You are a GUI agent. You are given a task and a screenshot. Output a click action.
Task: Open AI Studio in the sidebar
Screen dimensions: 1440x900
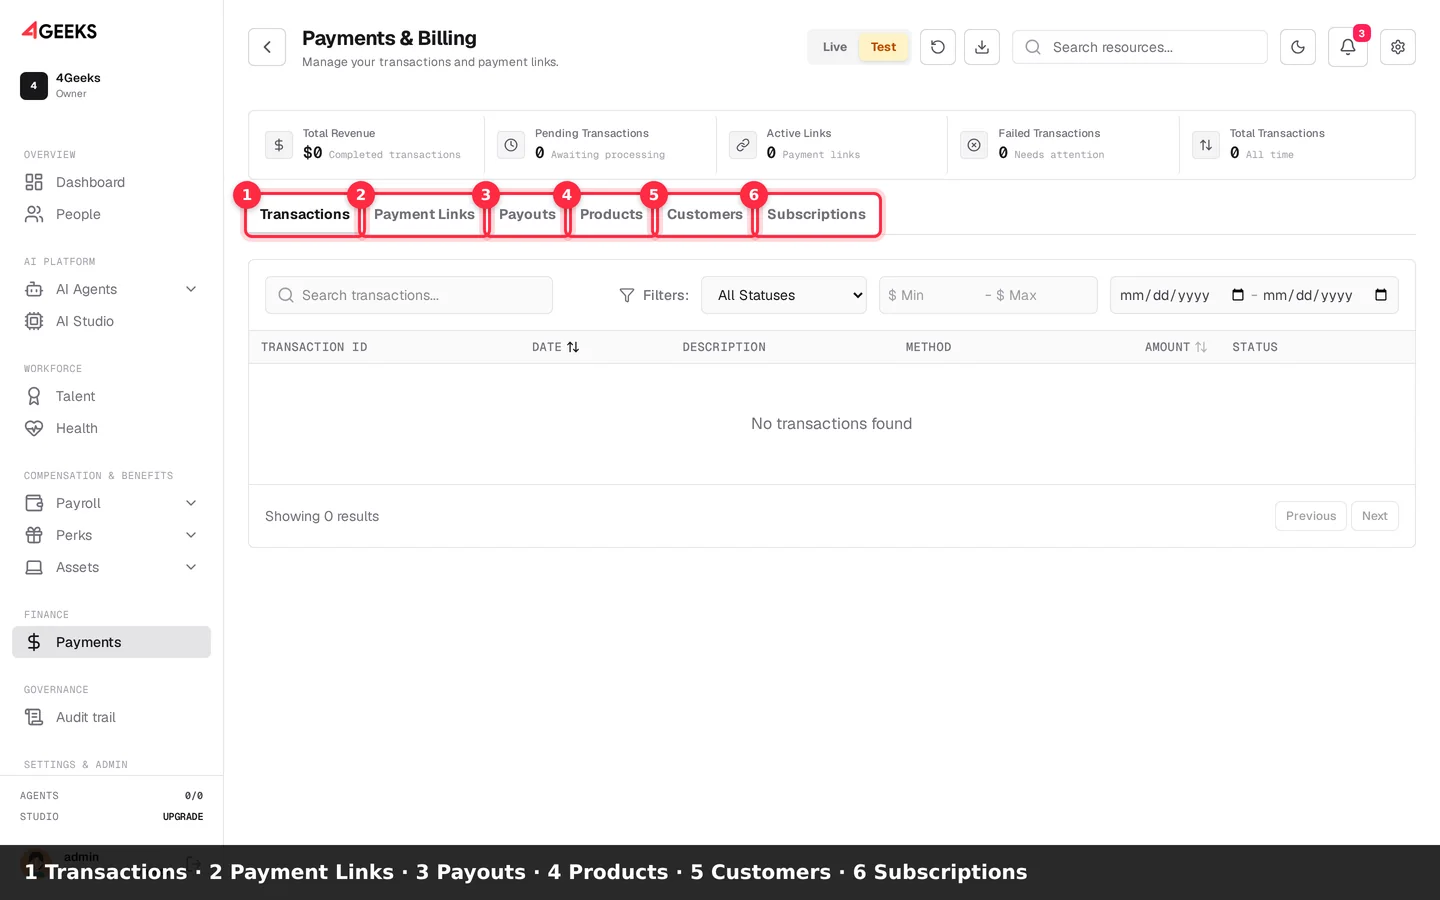(x=111, y=321)
